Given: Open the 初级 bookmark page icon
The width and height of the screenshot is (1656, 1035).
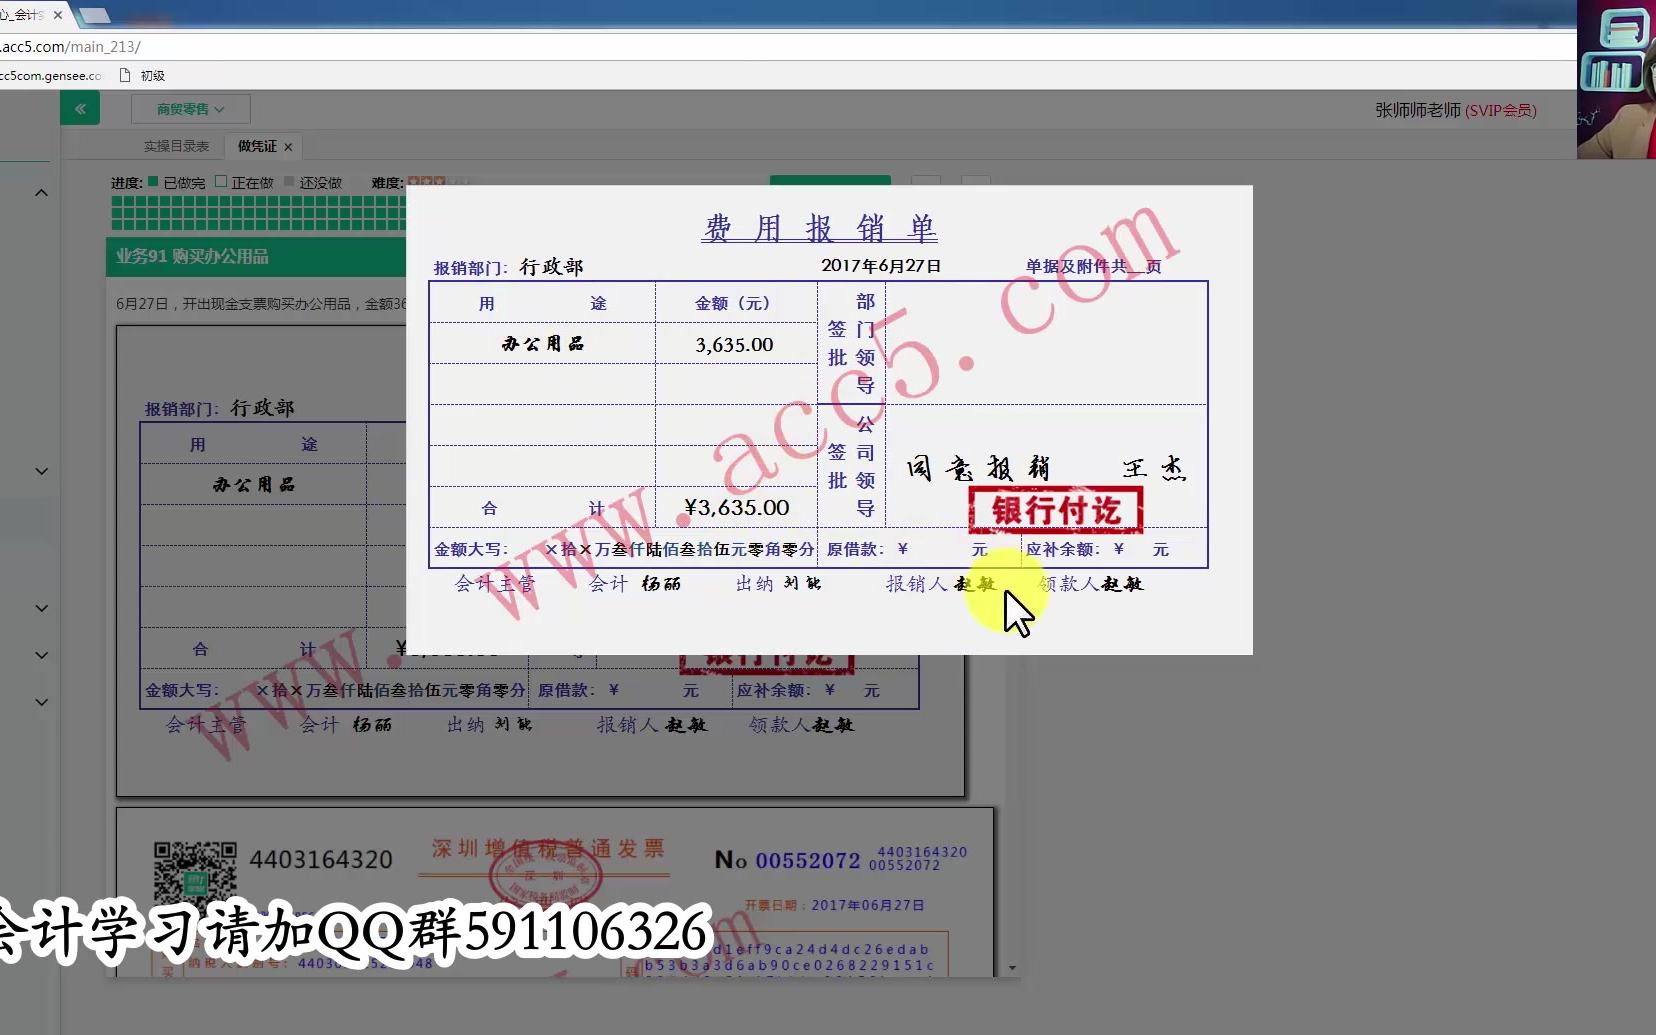Looking at the screenshot, I should tap(125, 75).
